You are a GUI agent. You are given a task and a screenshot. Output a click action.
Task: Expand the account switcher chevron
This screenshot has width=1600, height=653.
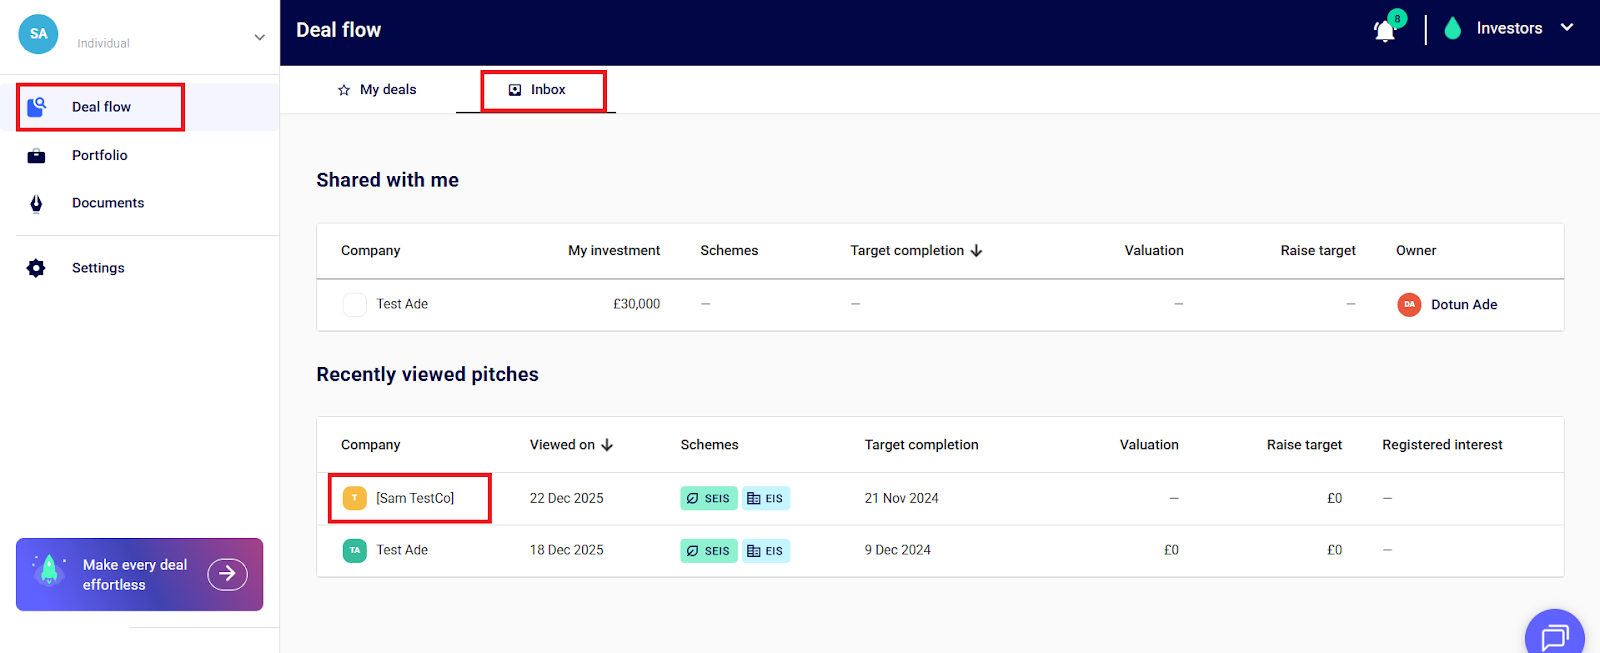tap(259, 37)
